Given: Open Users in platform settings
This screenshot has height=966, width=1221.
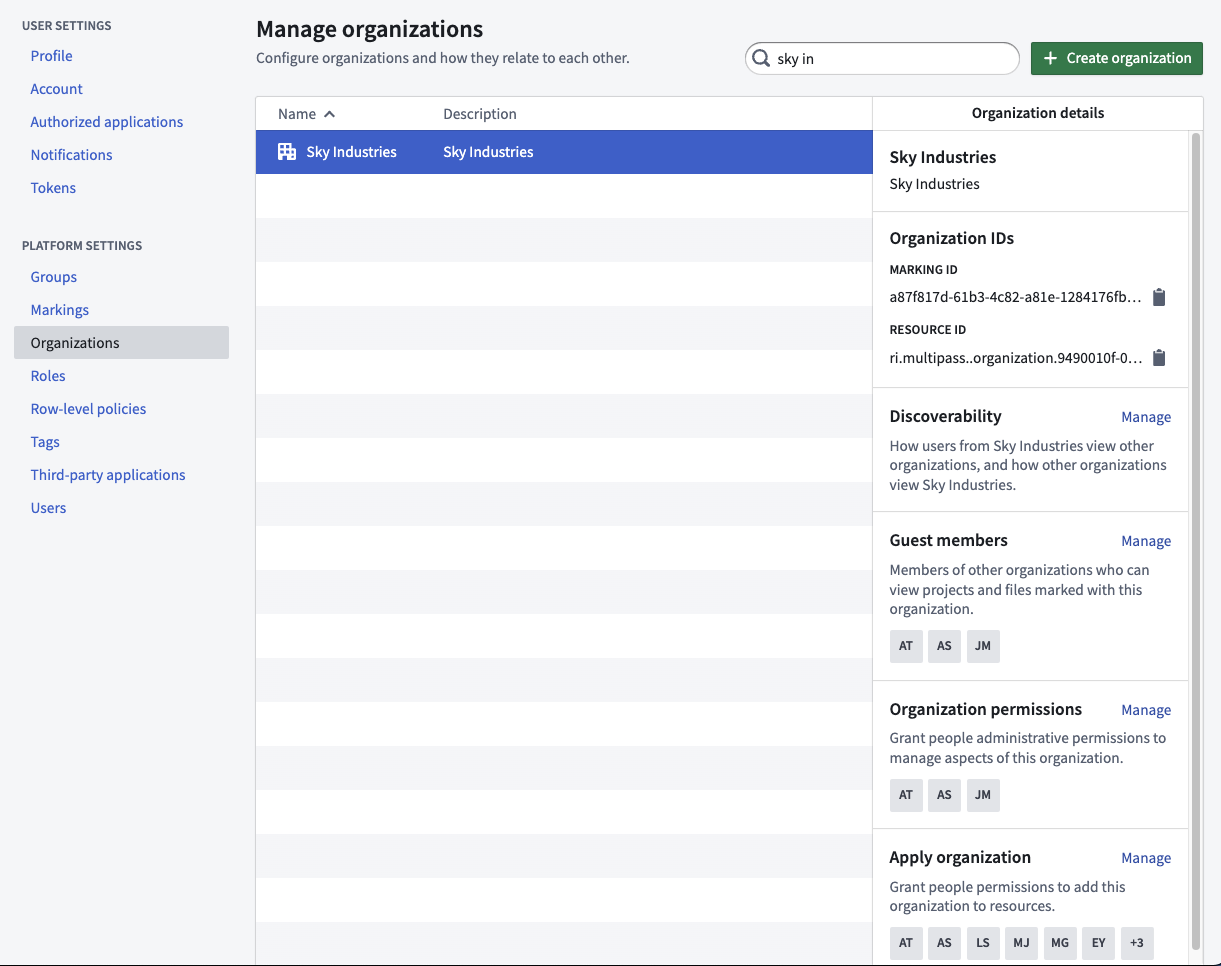Looking at the screenshot, I should 48,508.
